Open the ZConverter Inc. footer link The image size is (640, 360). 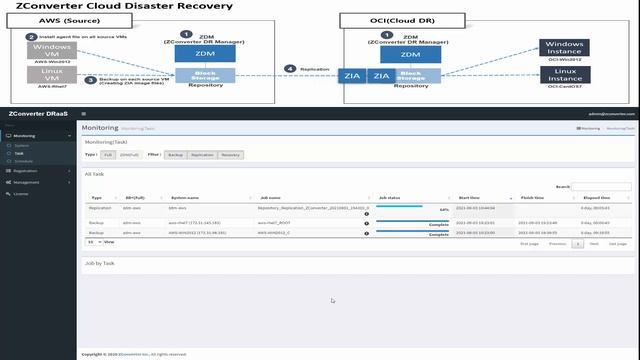point(133,354)
